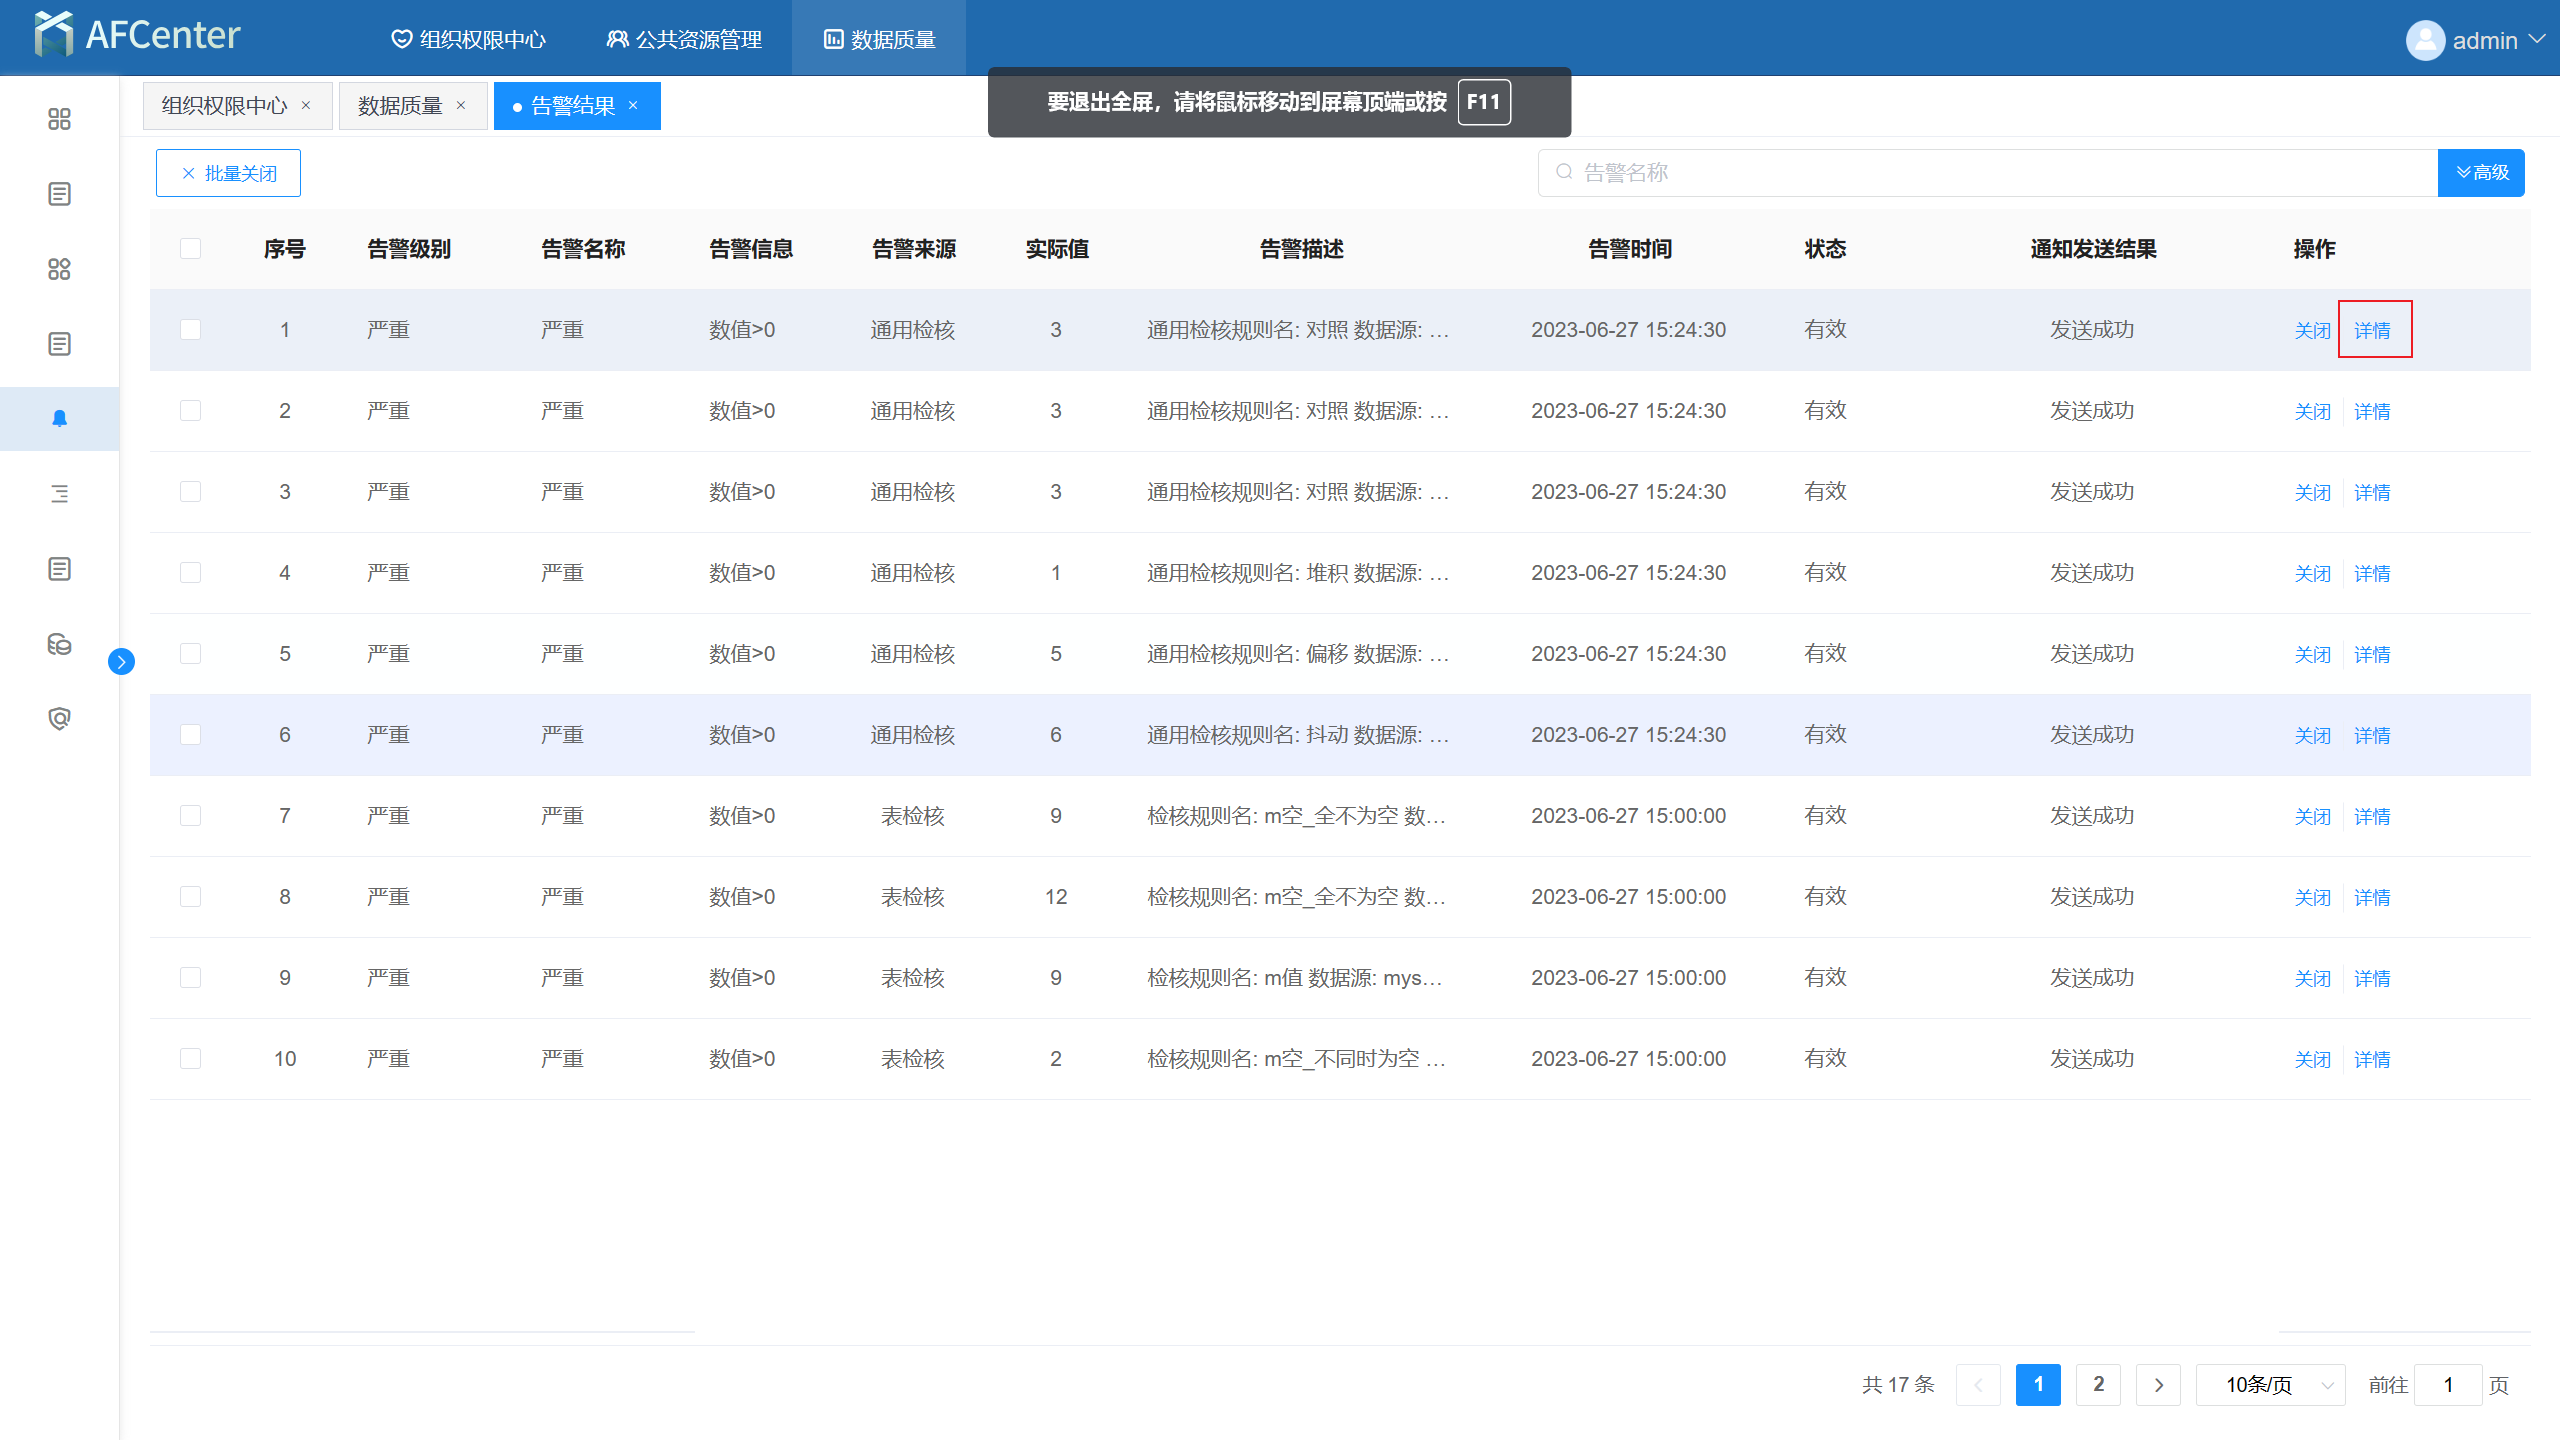
Task: Click the indented list icon in sidebar
Action: tap(59, 494)
